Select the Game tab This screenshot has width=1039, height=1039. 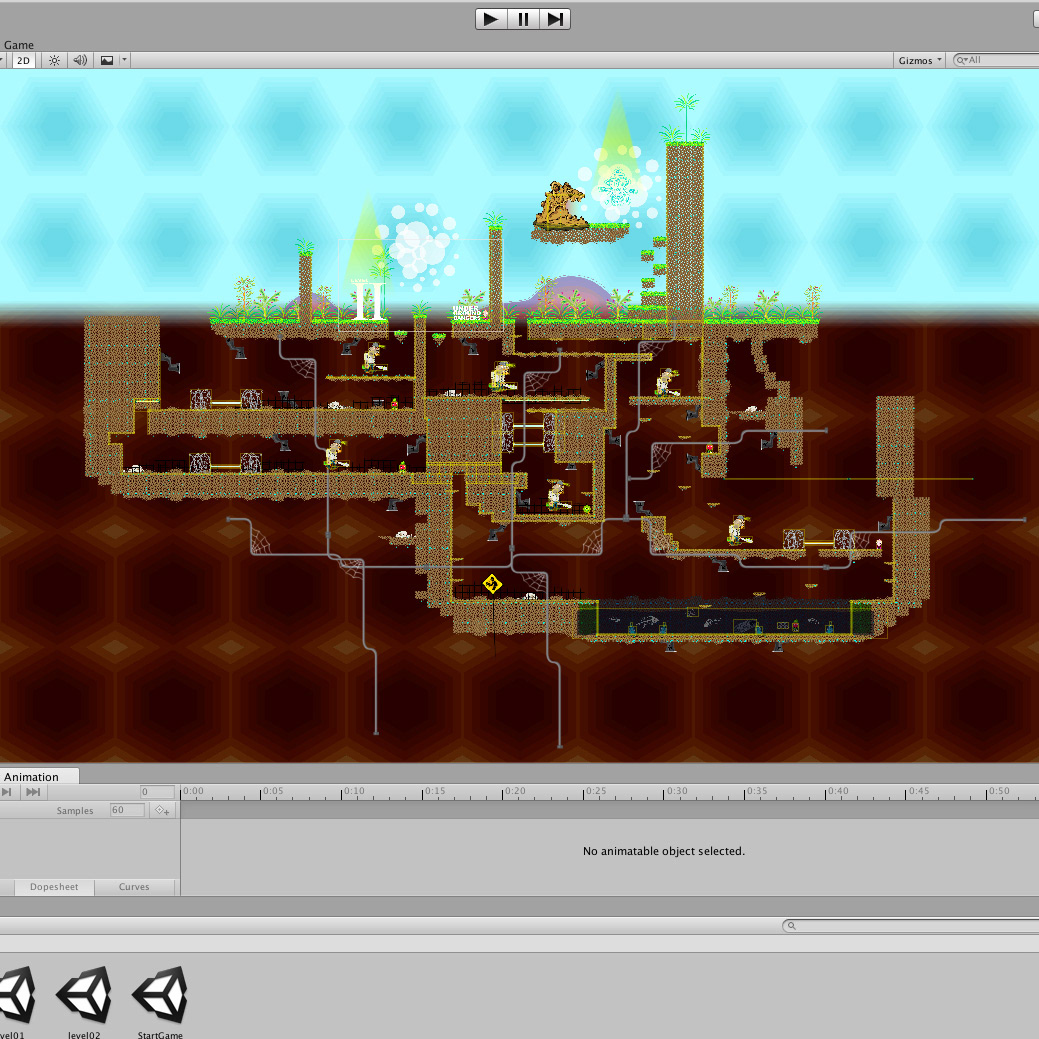[19, 45]
